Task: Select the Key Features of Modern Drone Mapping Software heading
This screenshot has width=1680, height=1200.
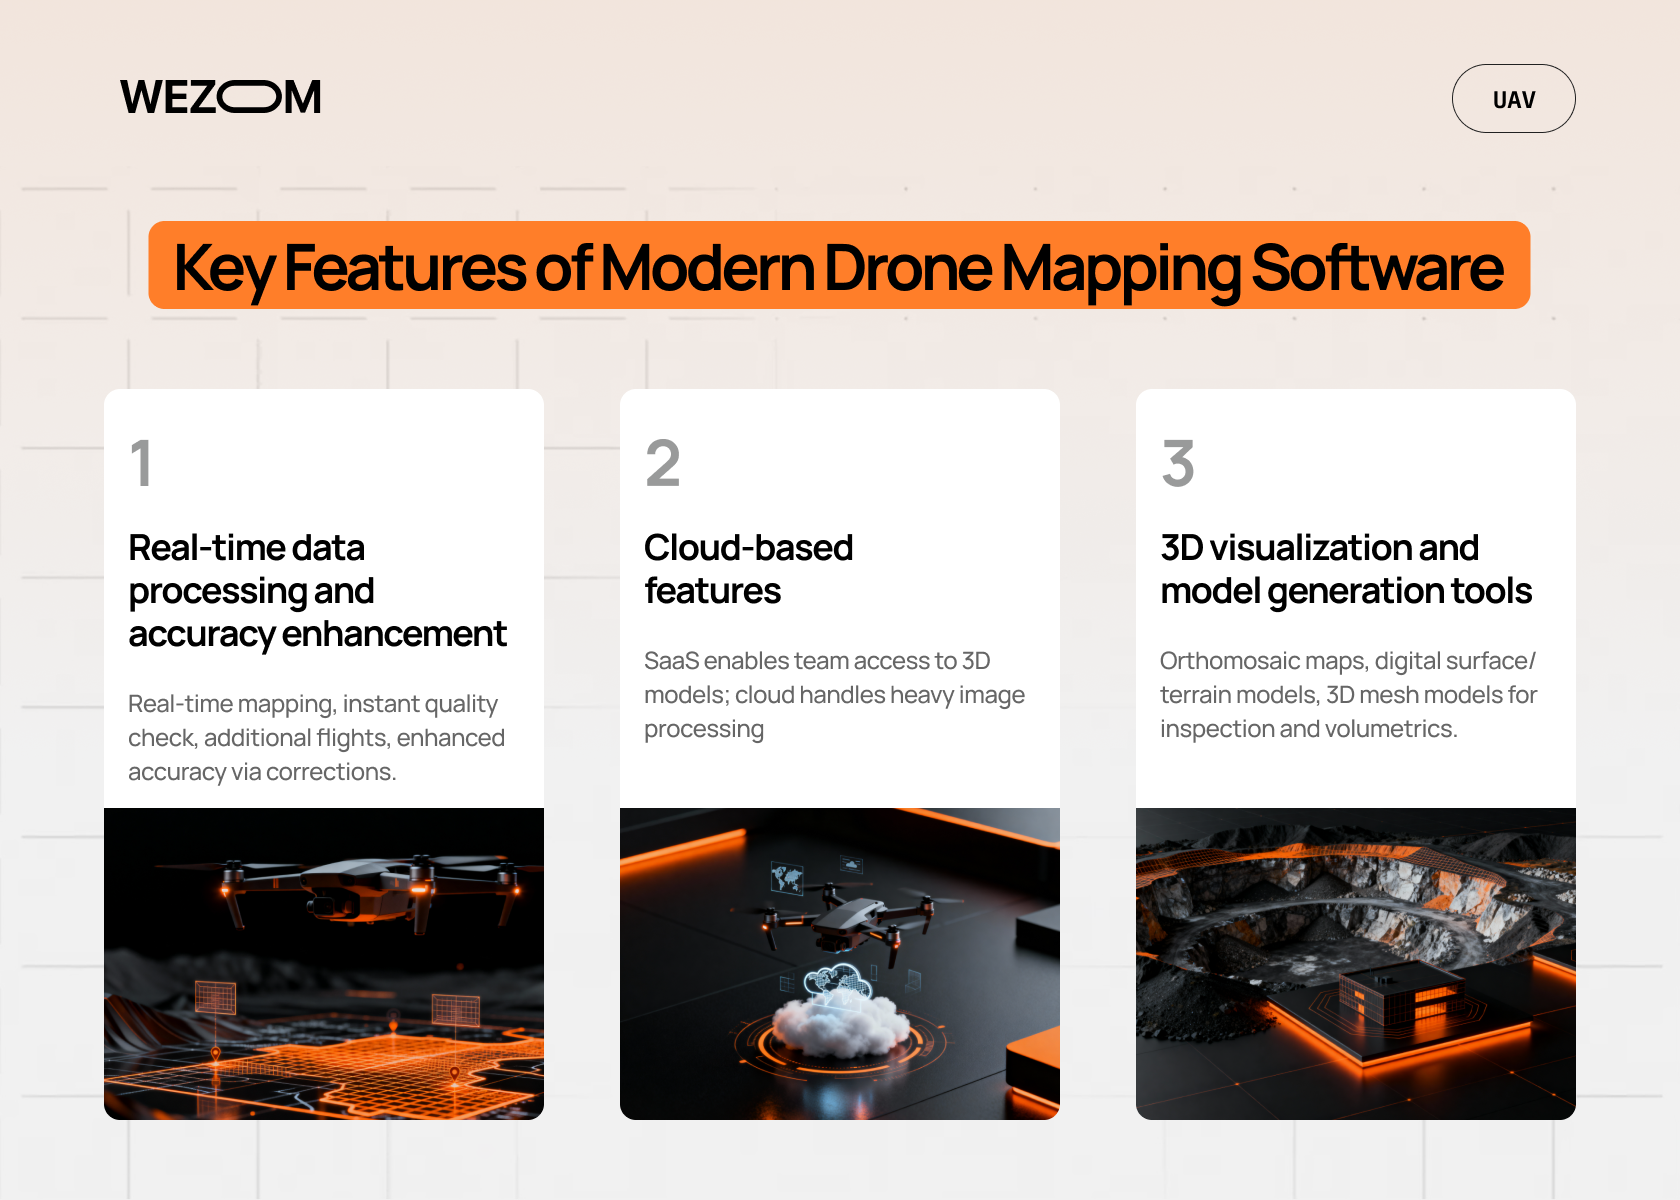Action: (839, 266)
